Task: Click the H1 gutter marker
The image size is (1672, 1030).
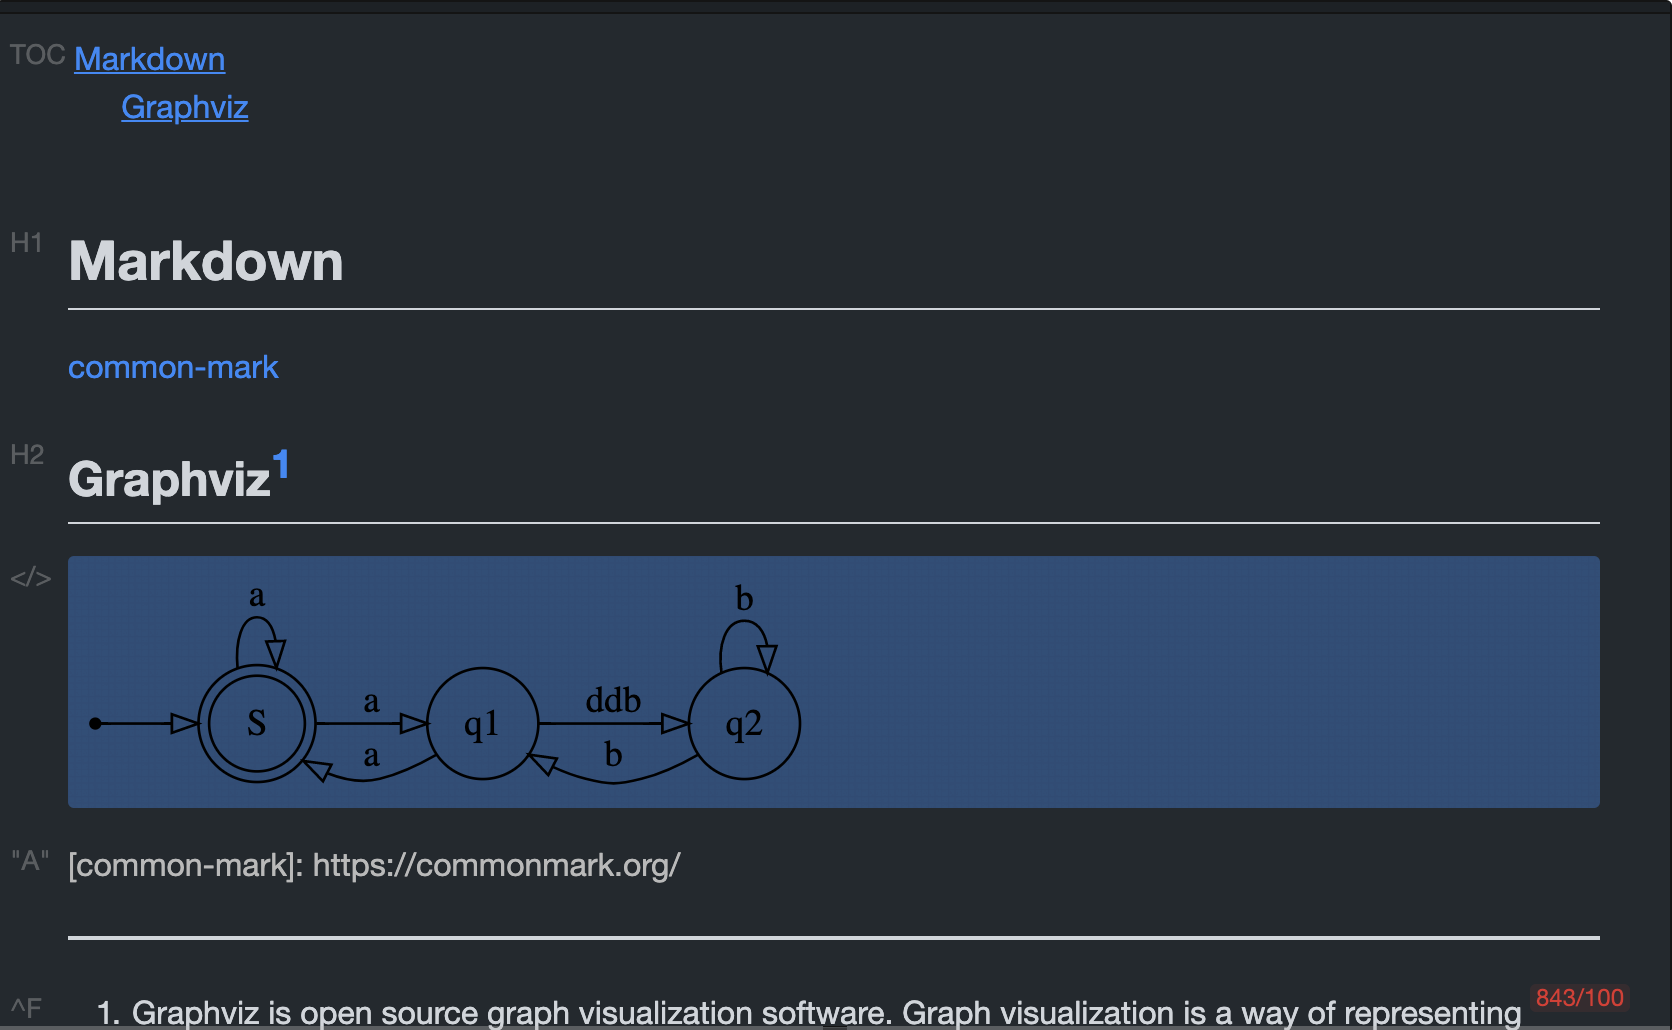Action: click(x=26, y=243)
